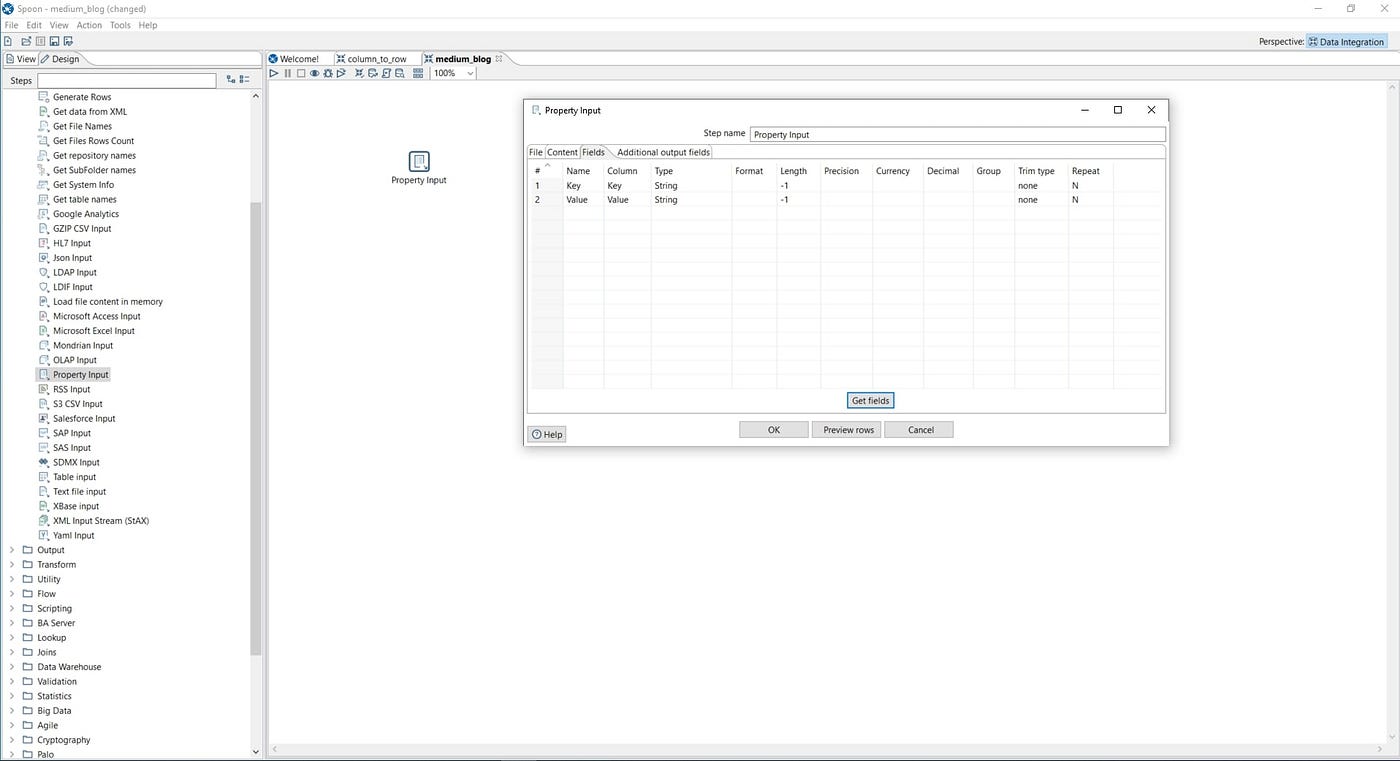Viewport: 1400px width, 761px height.
Task: Open the Tools menu
Action: (120, 25)
